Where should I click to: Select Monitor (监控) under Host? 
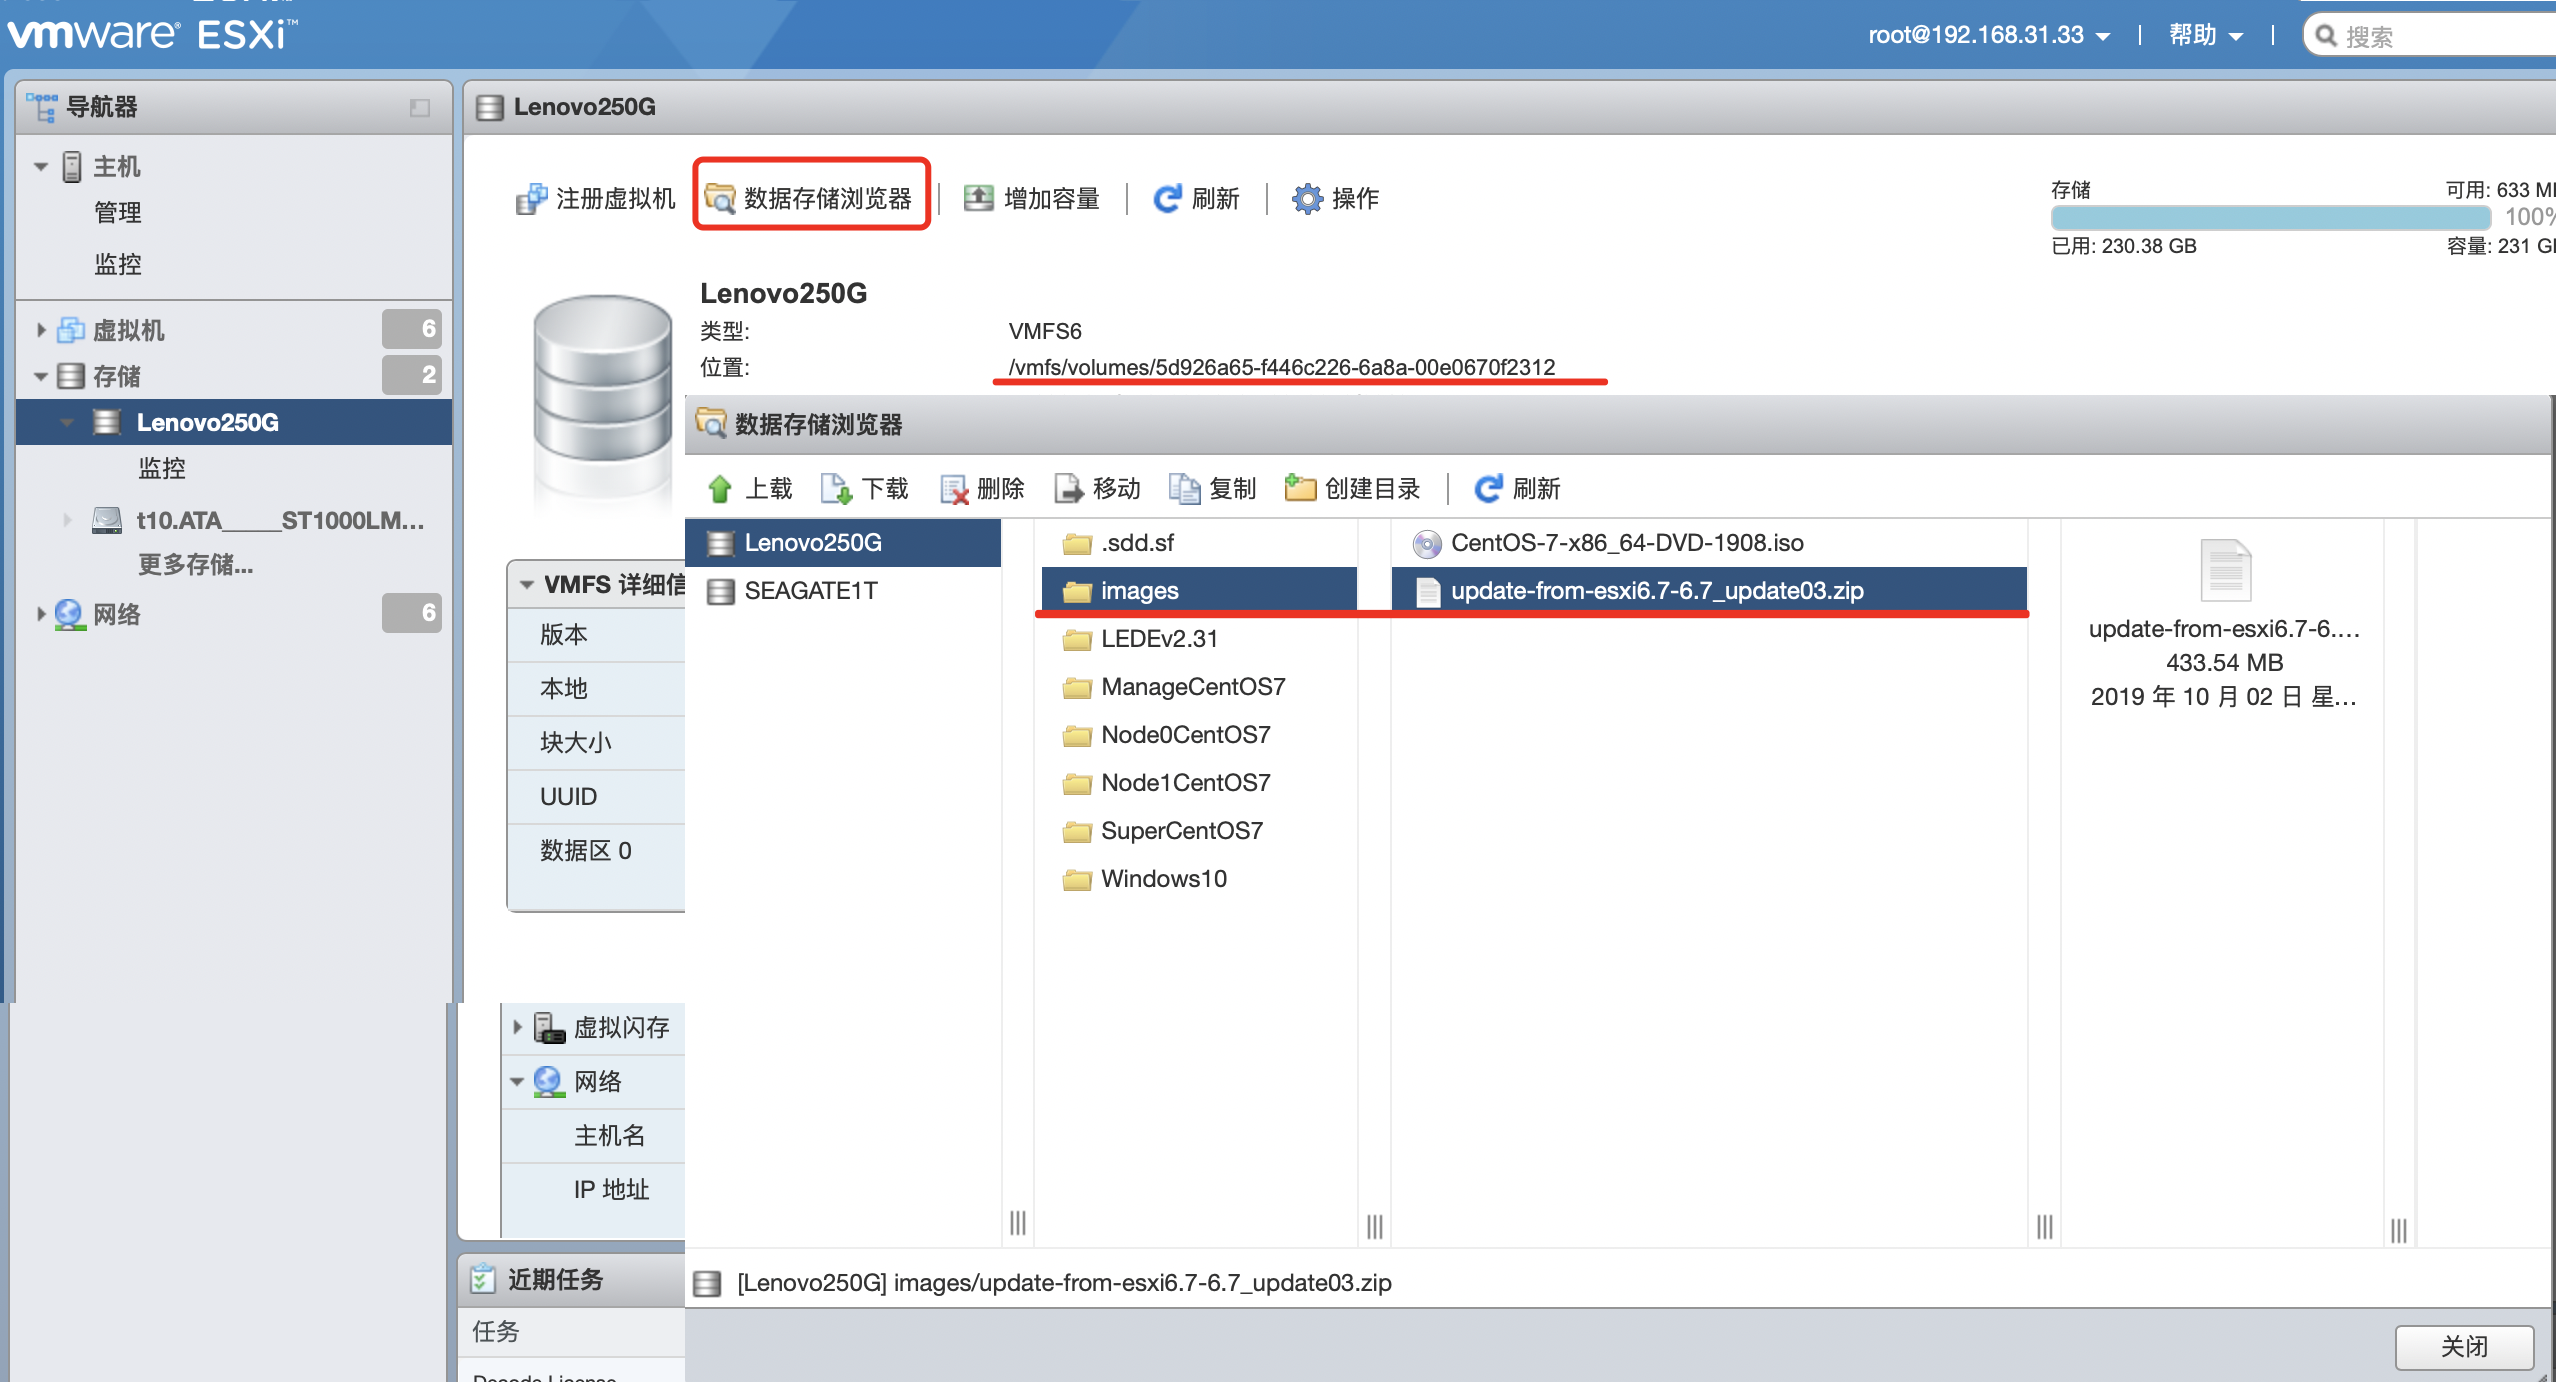click(x=118, y=264)
